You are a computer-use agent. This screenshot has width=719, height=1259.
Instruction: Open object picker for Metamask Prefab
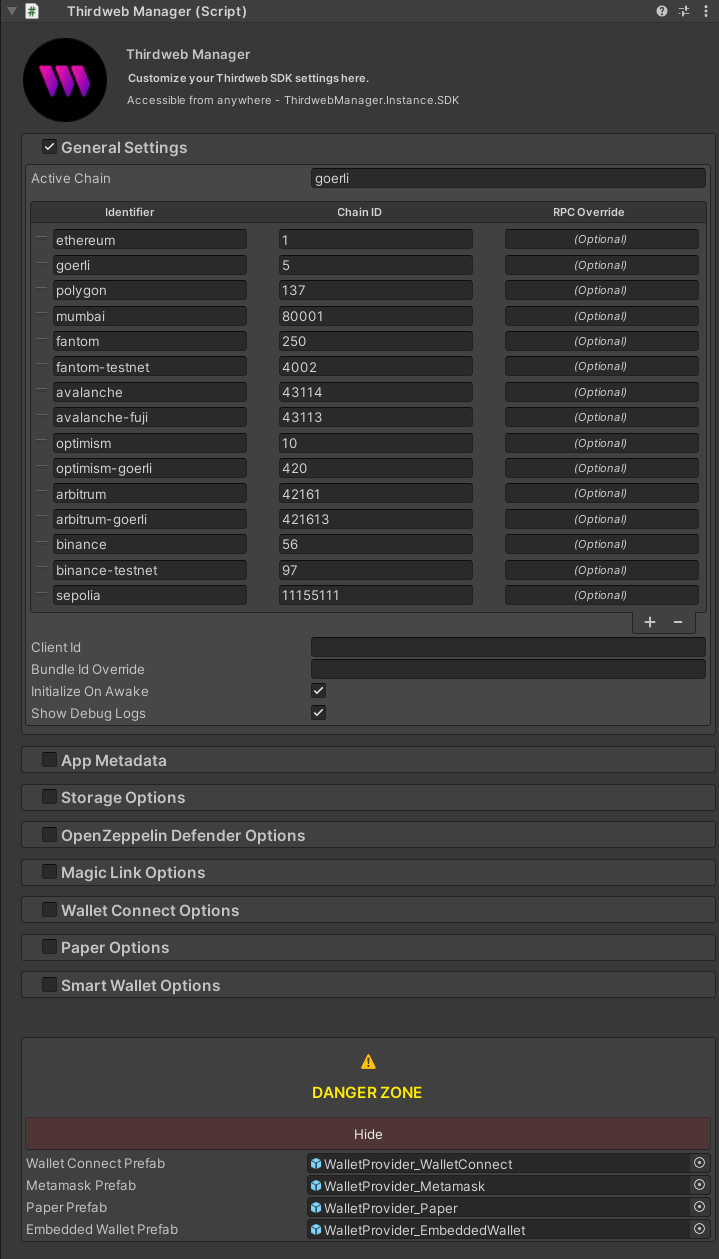(699, 1185)
